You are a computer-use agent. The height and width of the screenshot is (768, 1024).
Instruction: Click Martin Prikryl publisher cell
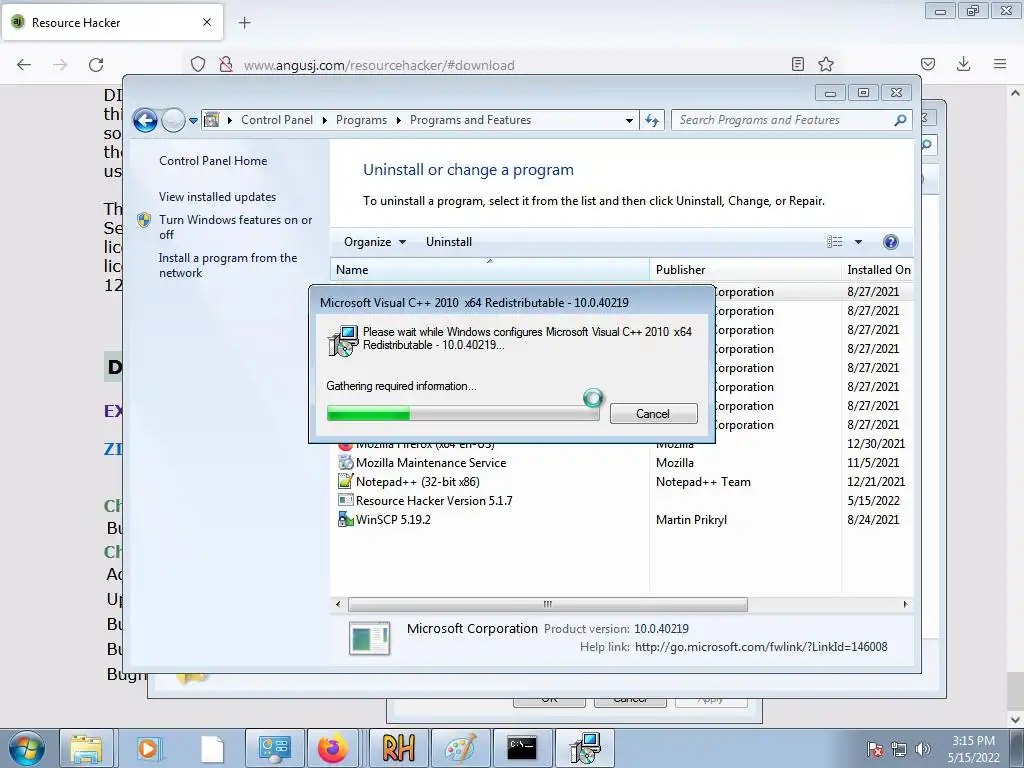point(691,520)
